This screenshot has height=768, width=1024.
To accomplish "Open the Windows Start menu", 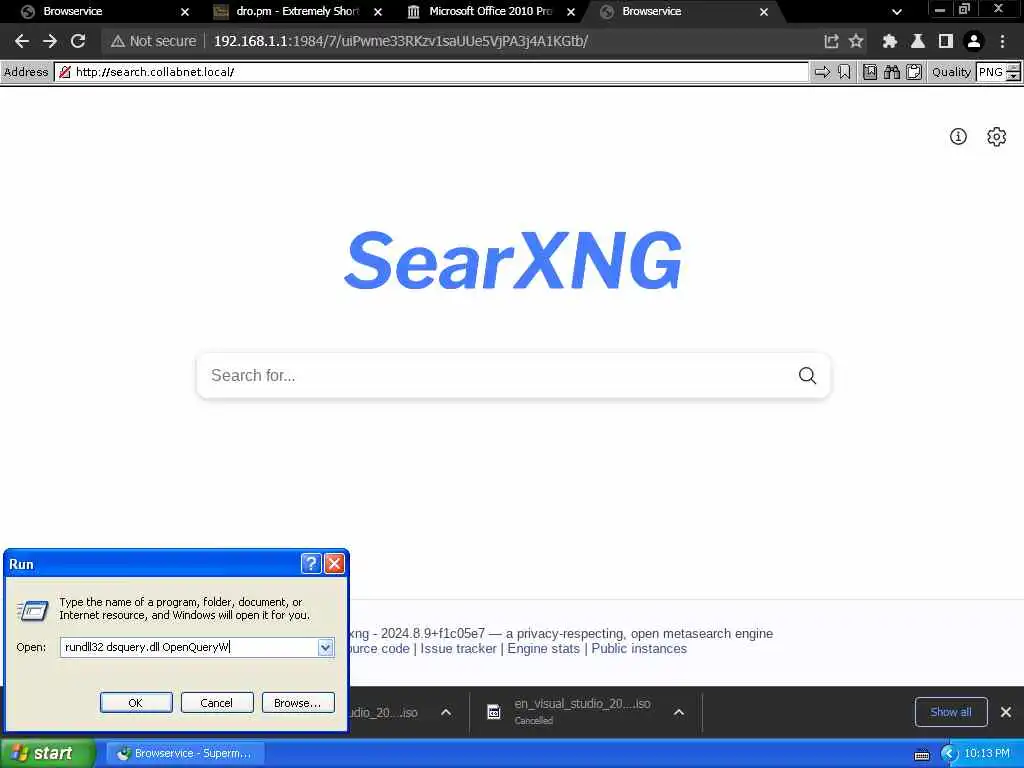I will pos(46,753).
